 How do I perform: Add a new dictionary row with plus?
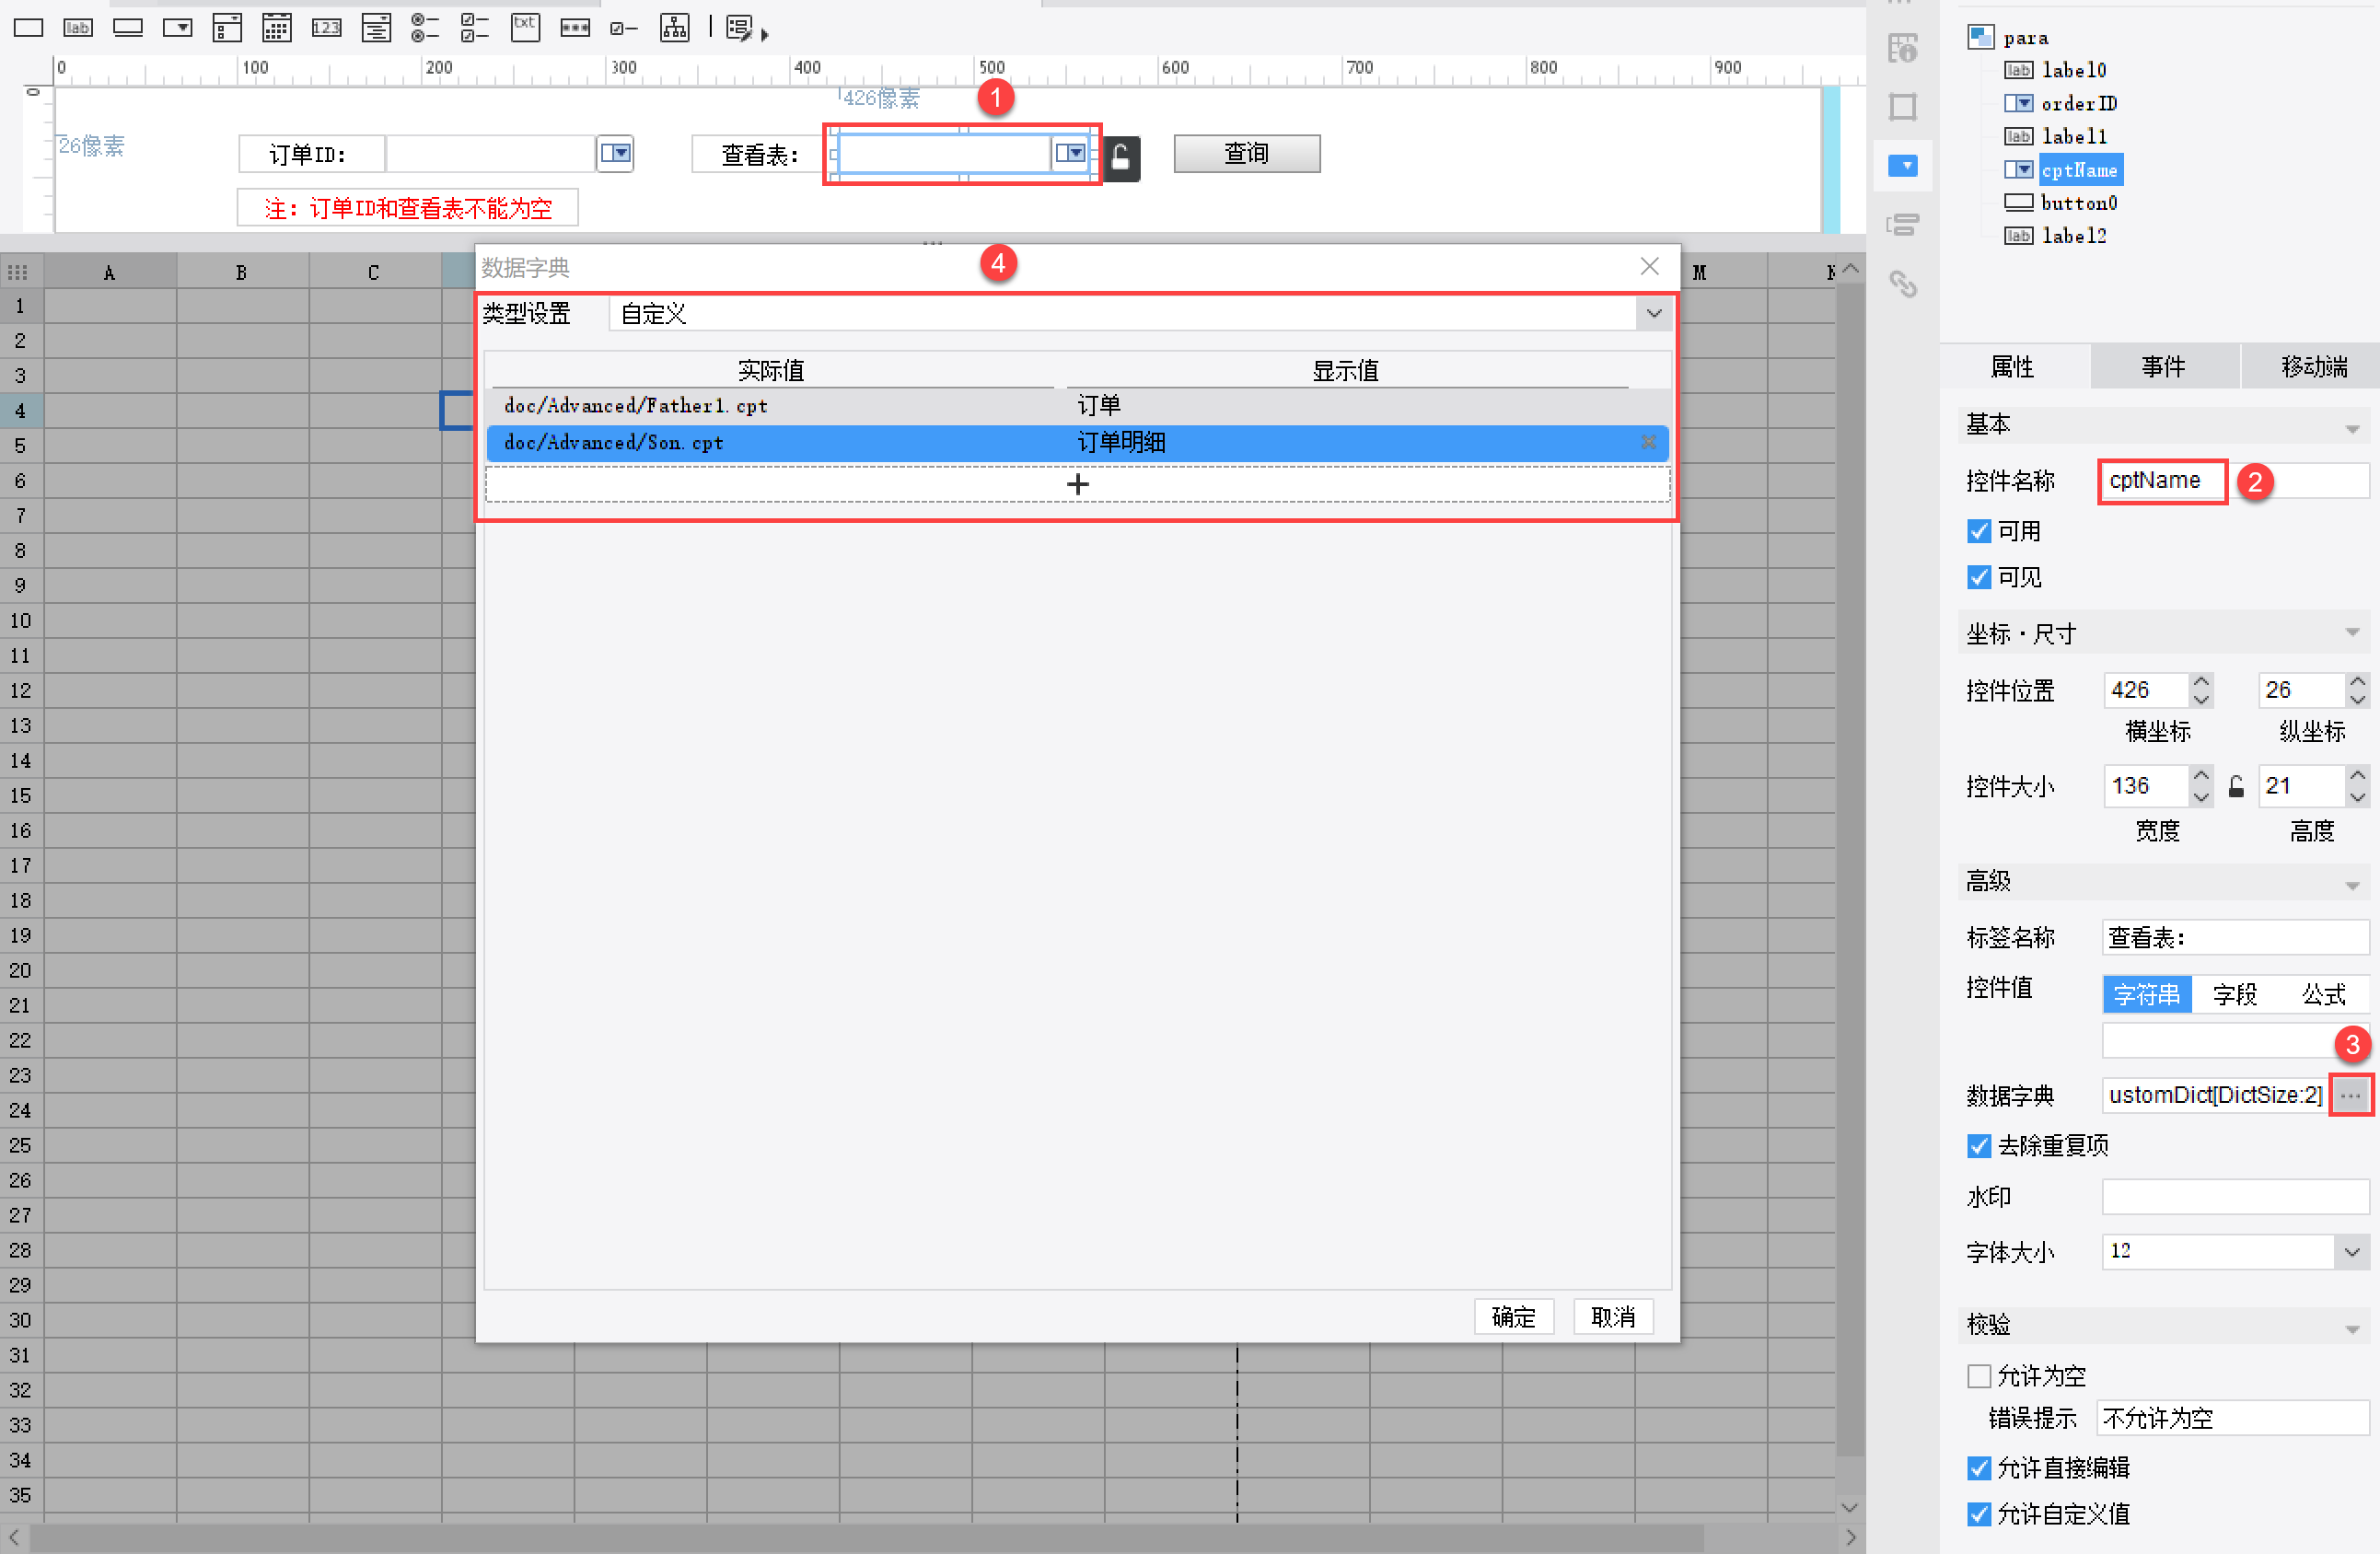click(1077, 484)
